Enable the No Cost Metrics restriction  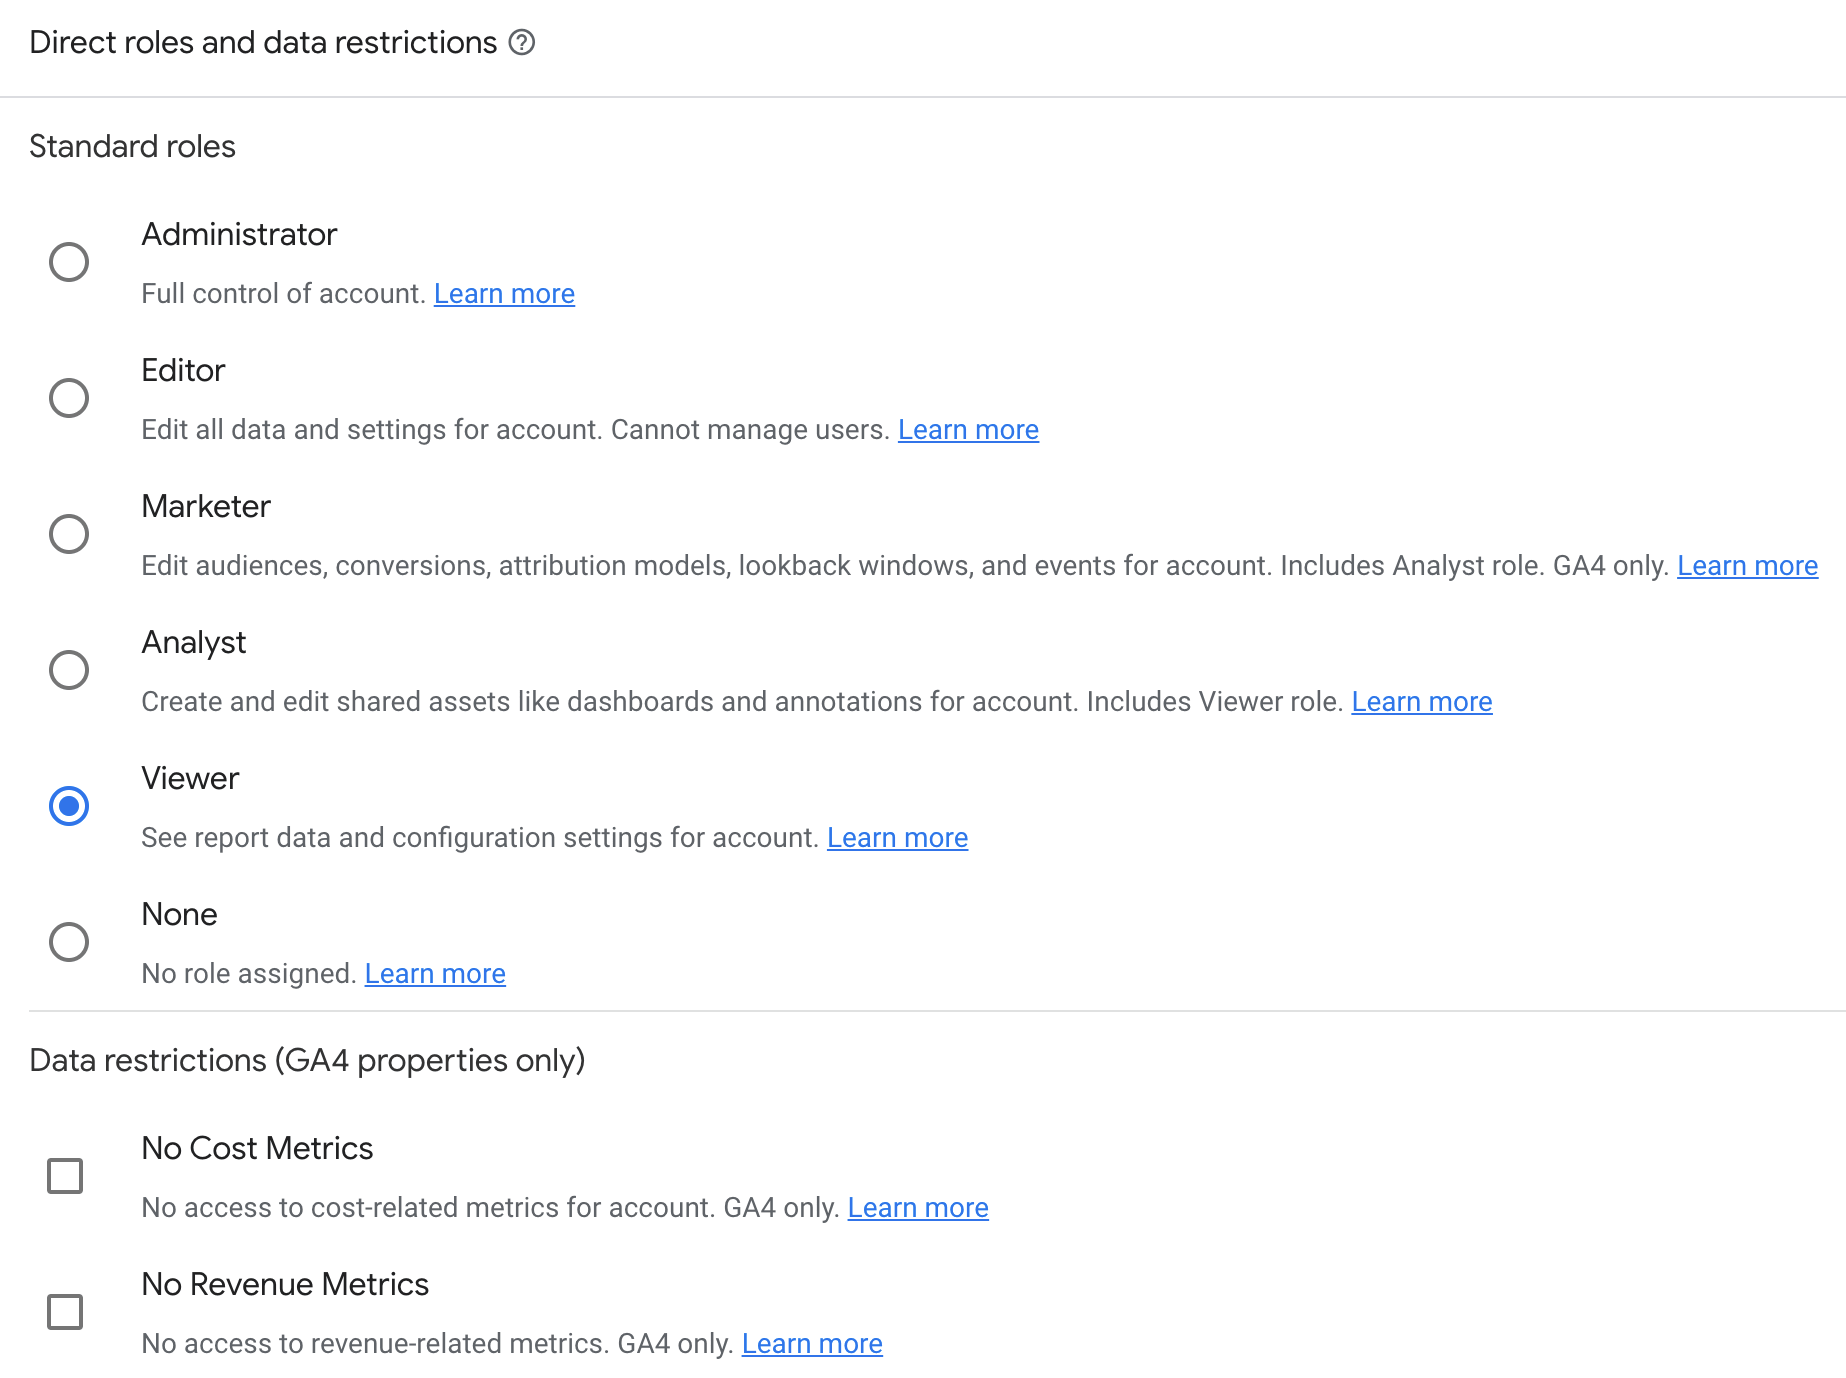(65, 1176)
